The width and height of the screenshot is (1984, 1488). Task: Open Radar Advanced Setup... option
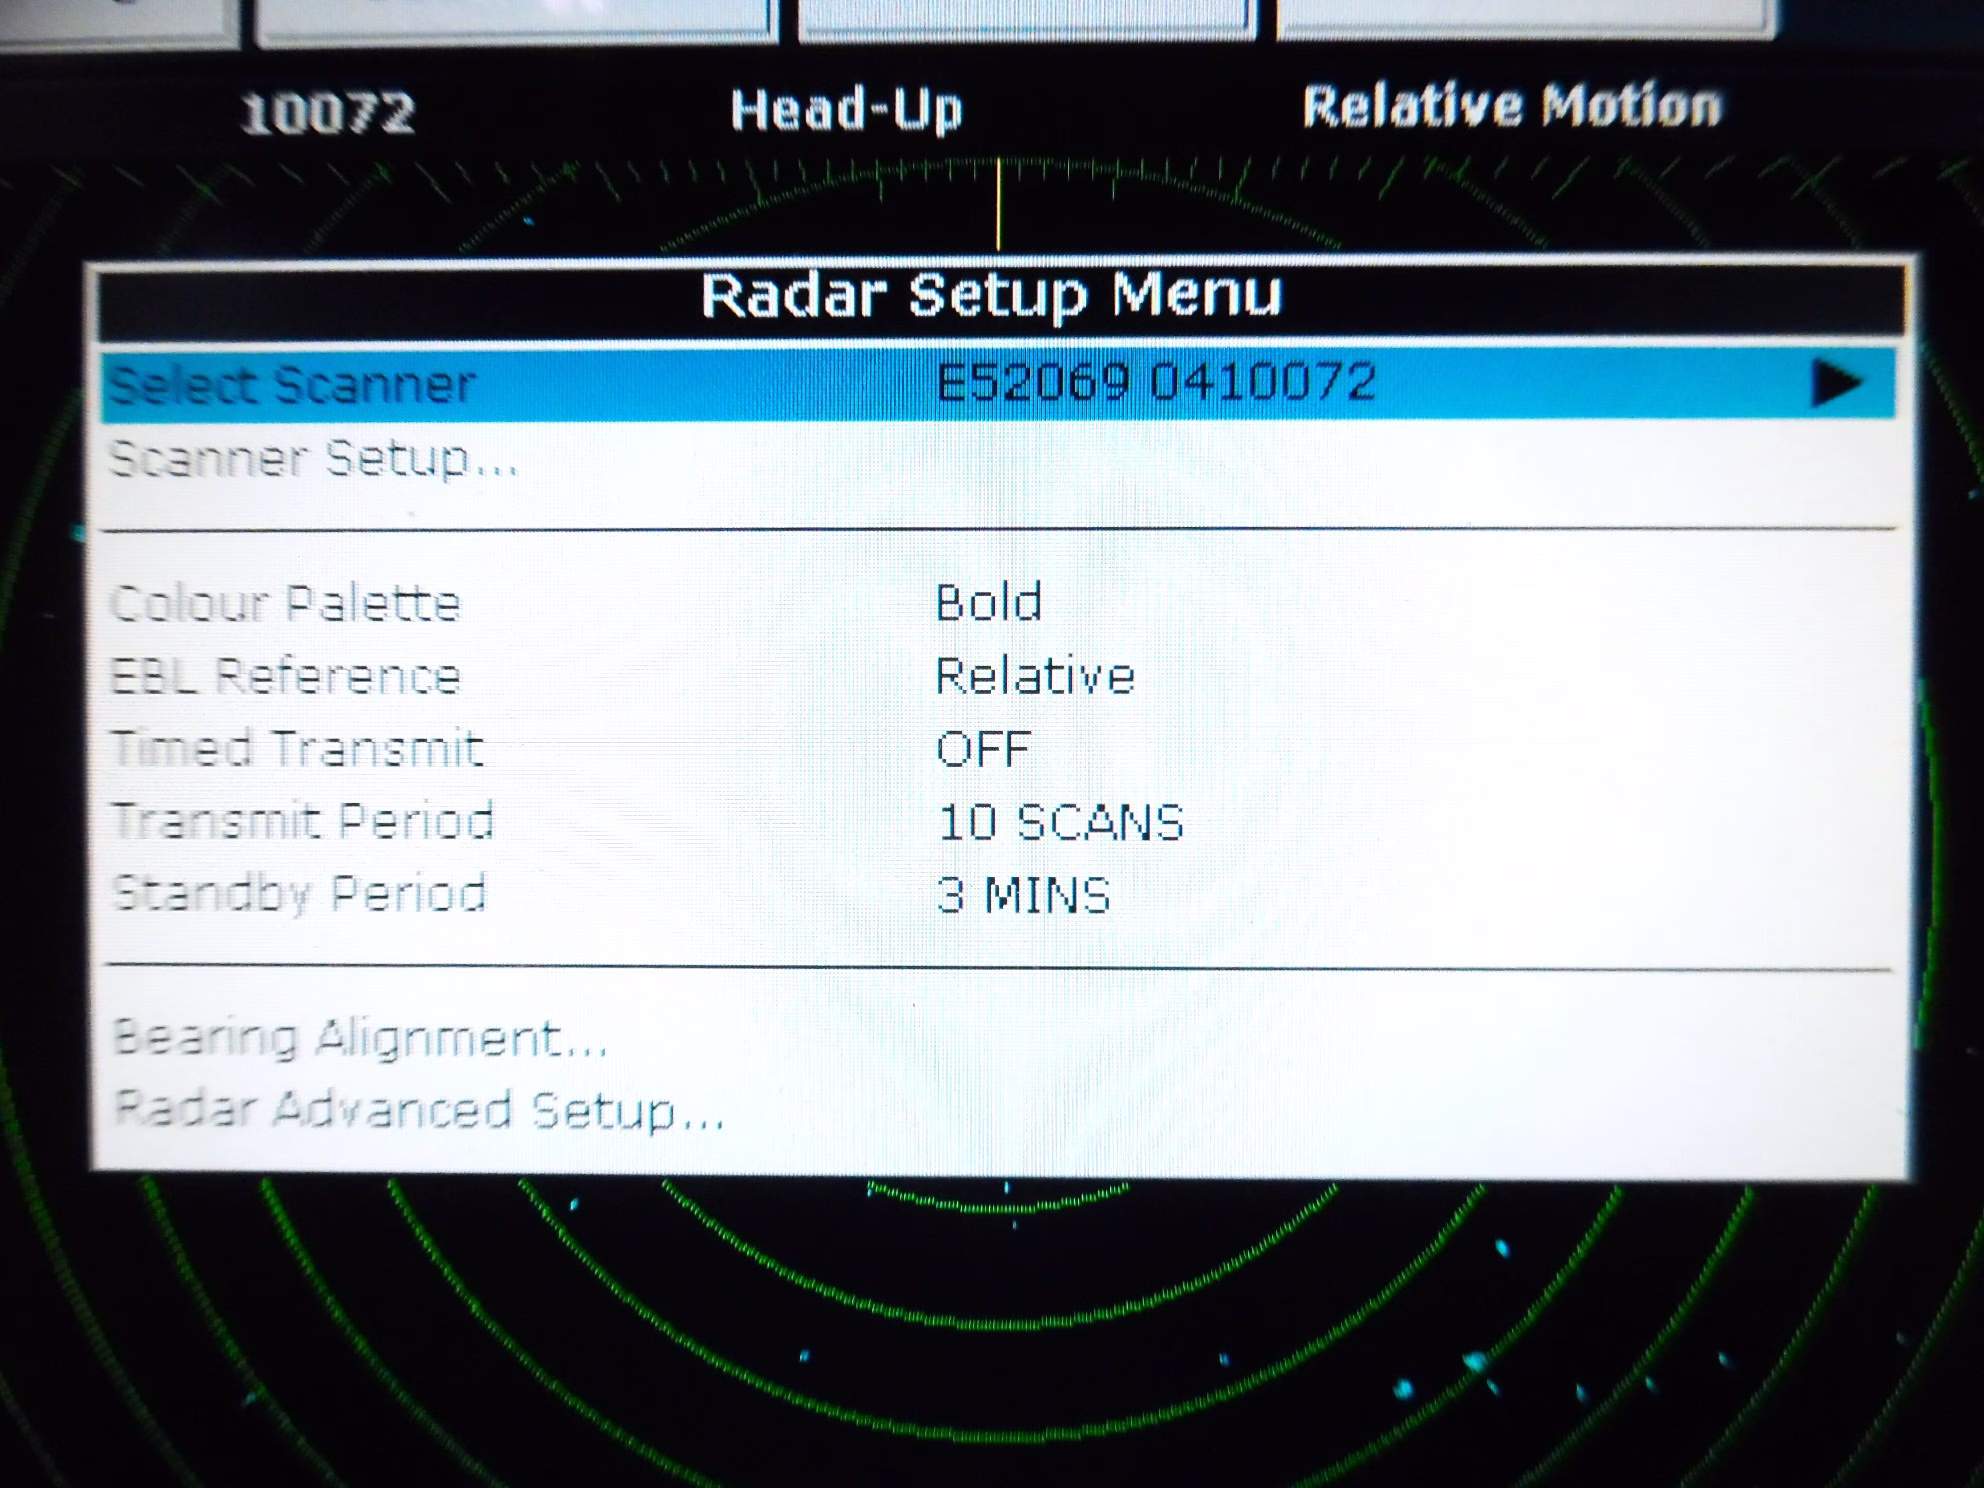pos(419,1110)
